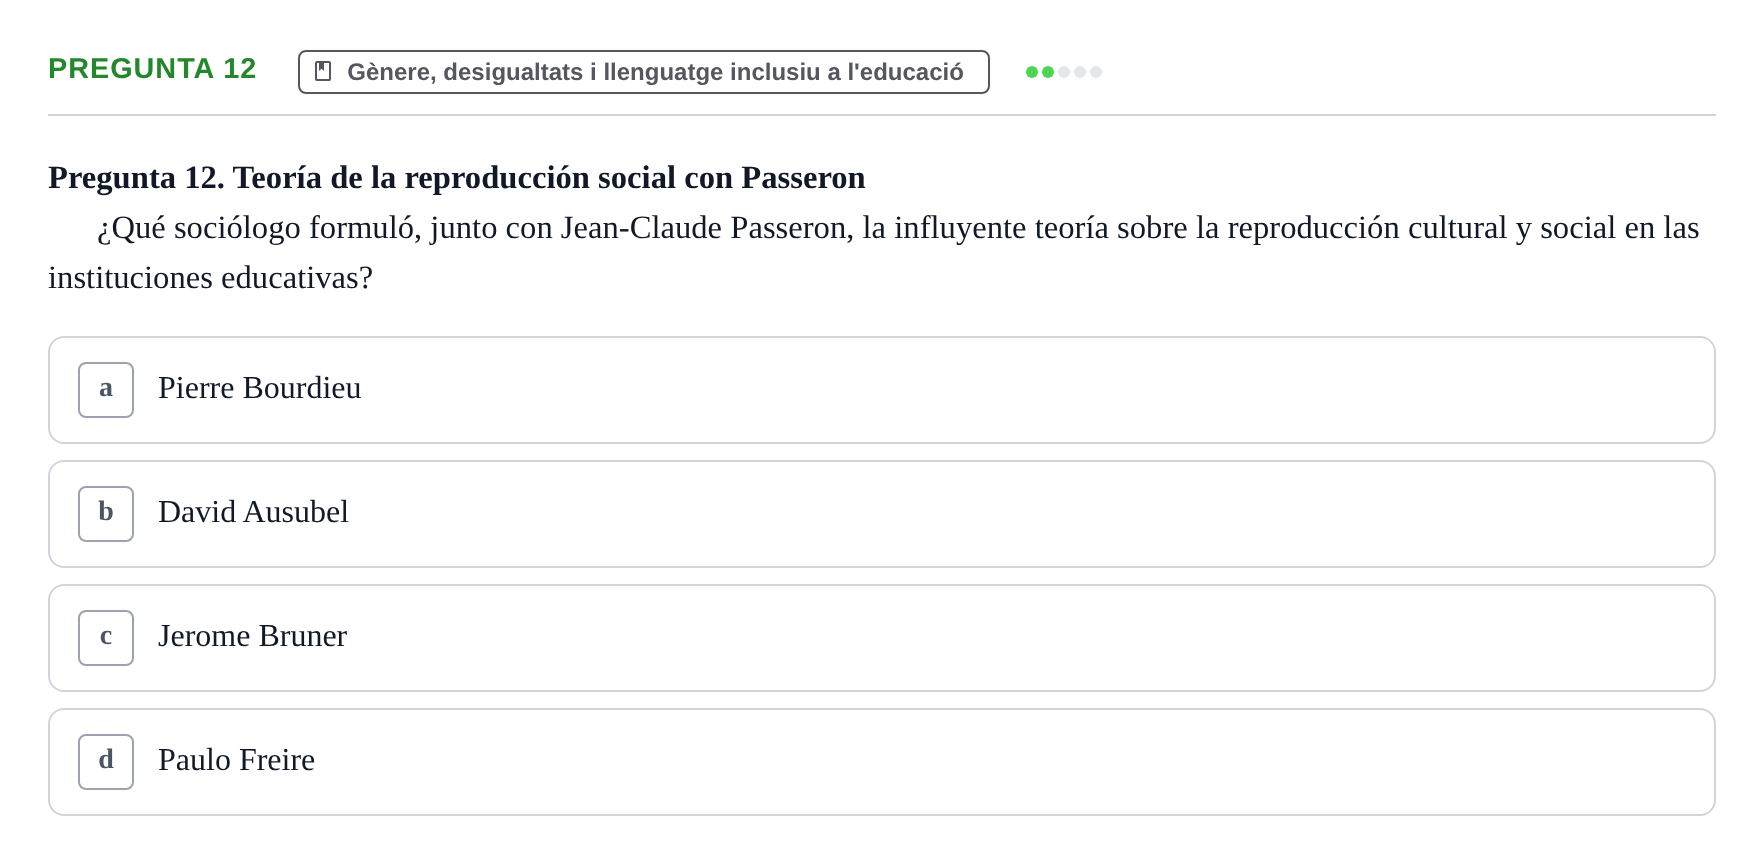Click the question text about Jean-Claude Passeron
Image resolution: width=1764 pixels, height=864 pixels.
[874, 252]
